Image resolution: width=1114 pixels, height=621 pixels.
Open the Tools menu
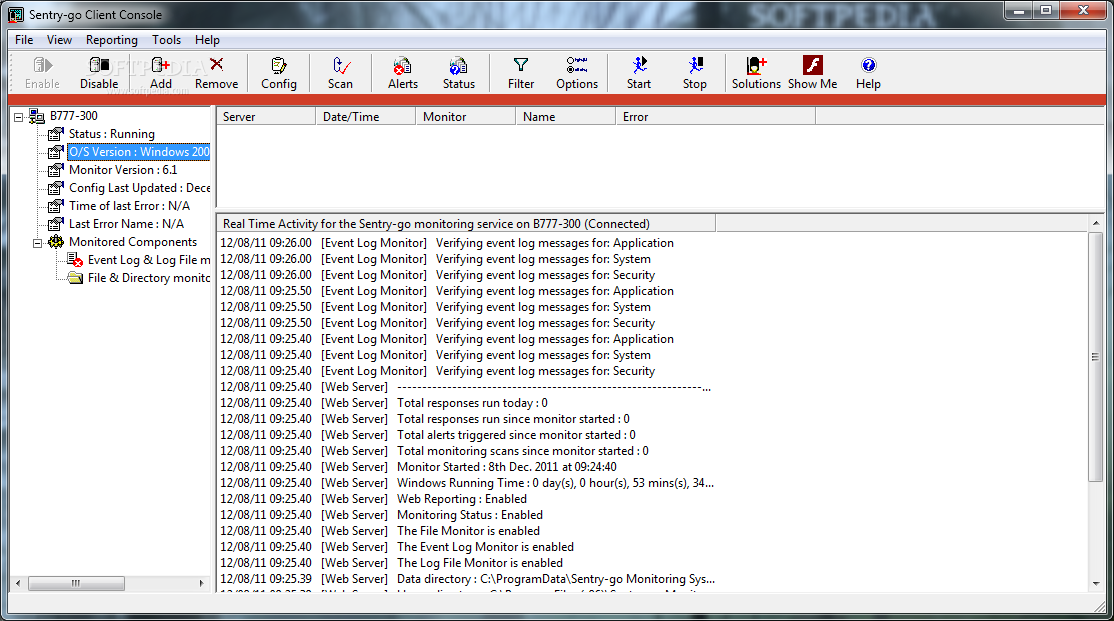click(166, 40)
